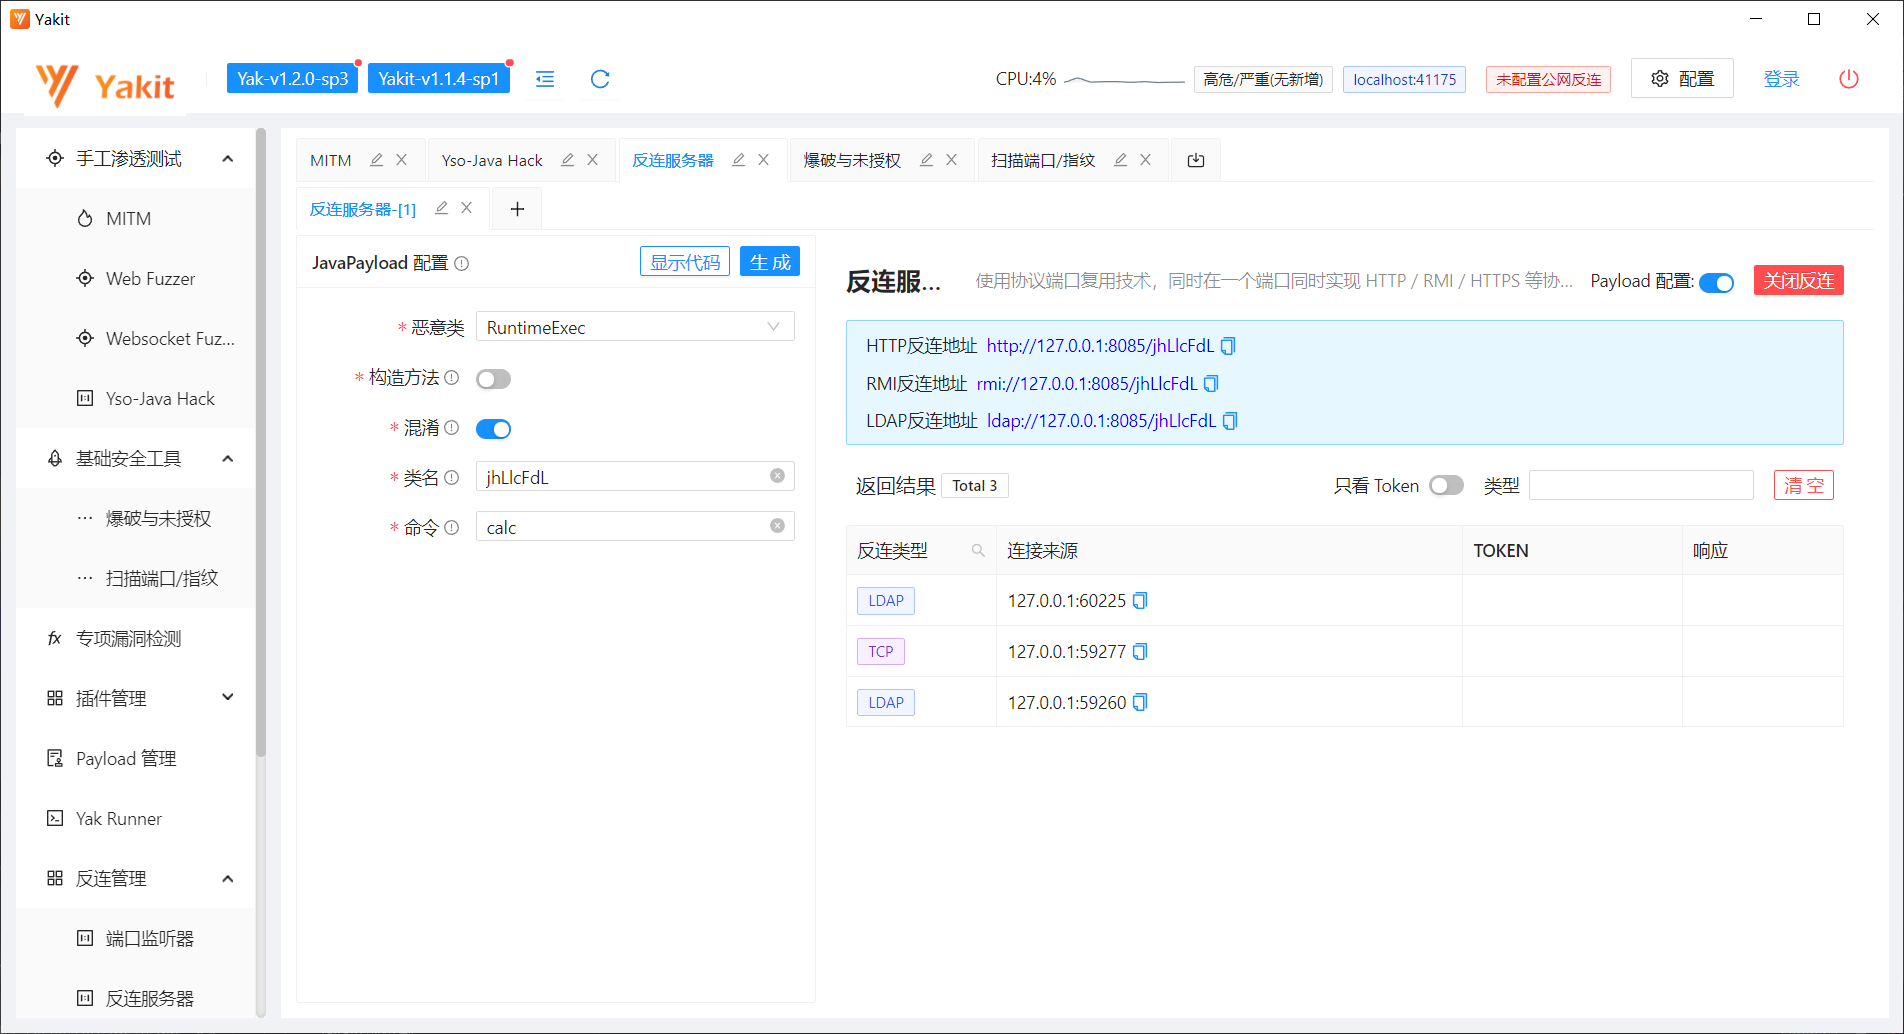Switch to the 爆破与未授权 tab
Screen dimensions: 1904x1034
click(x=852, y=160)
